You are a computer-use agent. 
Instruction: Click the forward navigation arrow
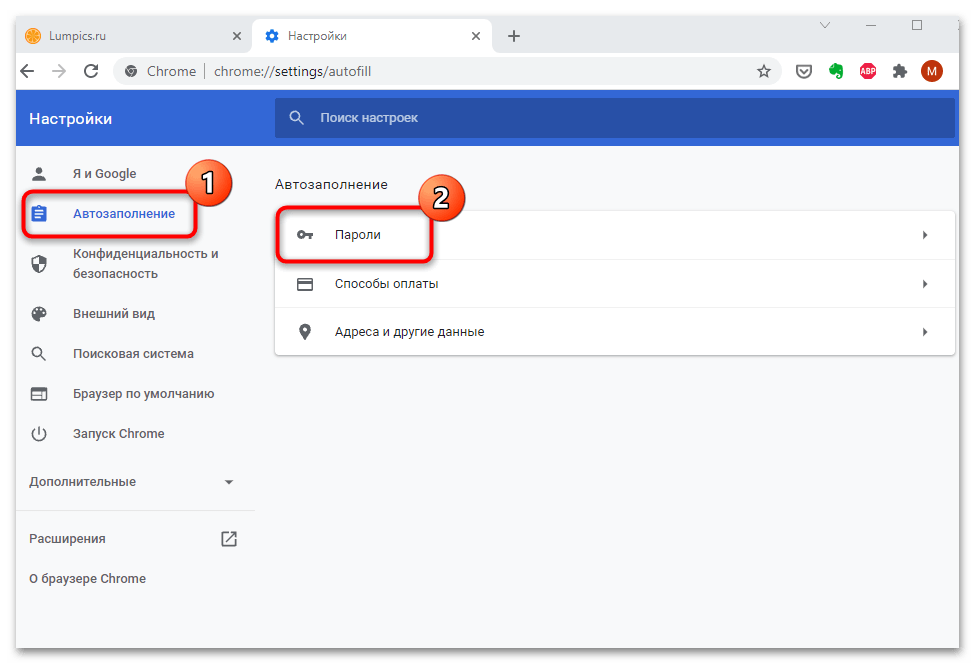59,71
